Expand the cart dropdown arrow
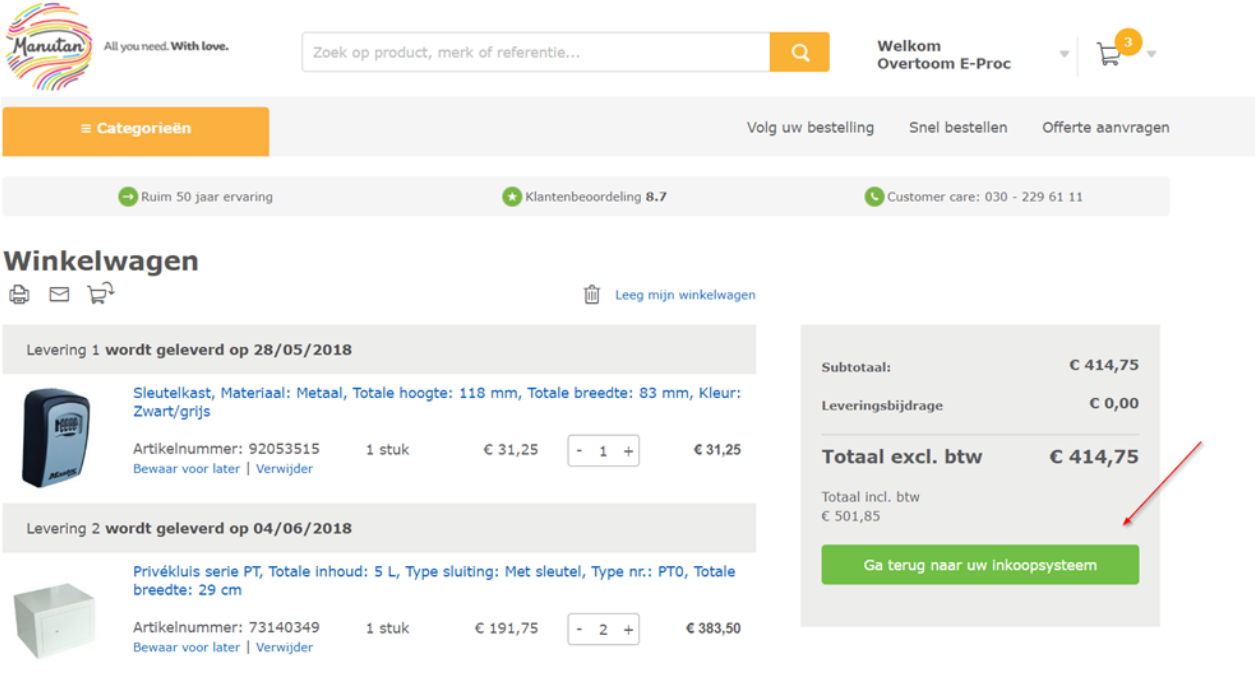This screenshot has width=1255, height=690. [1151, 54]
